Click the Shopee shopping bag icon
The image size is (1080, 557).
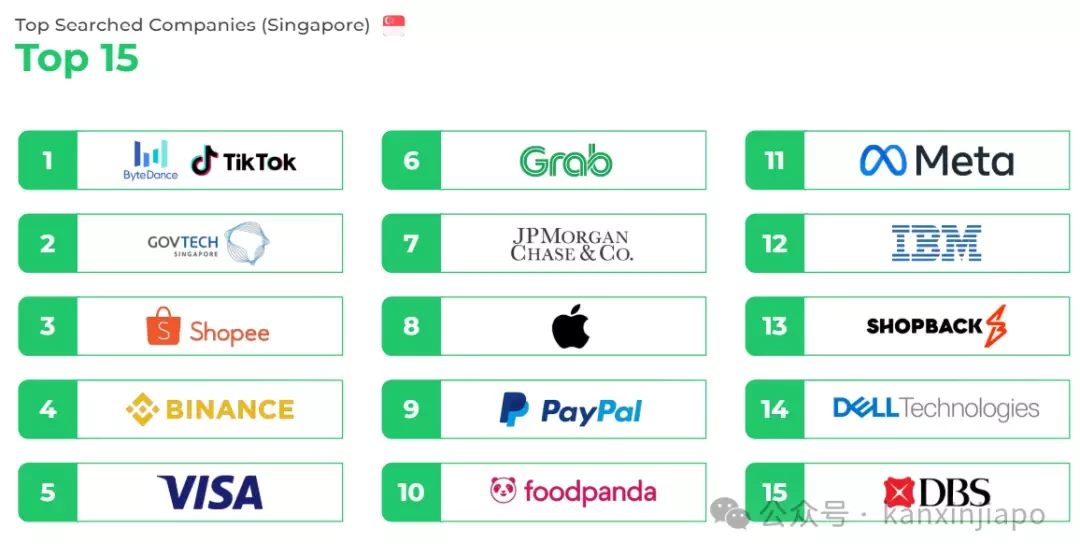point(163,326)
